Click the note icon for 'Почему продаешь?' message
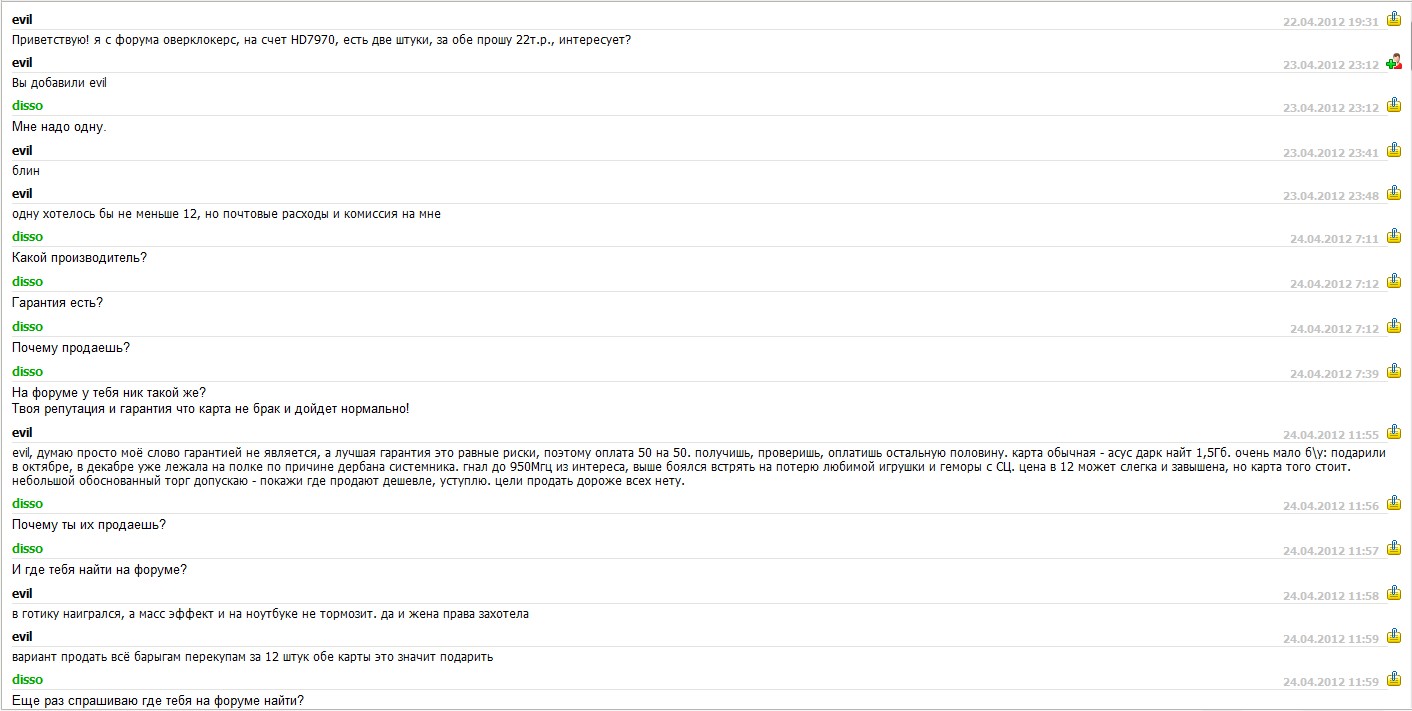The width and height of the screenshot is (1412, 711). 1394,326
